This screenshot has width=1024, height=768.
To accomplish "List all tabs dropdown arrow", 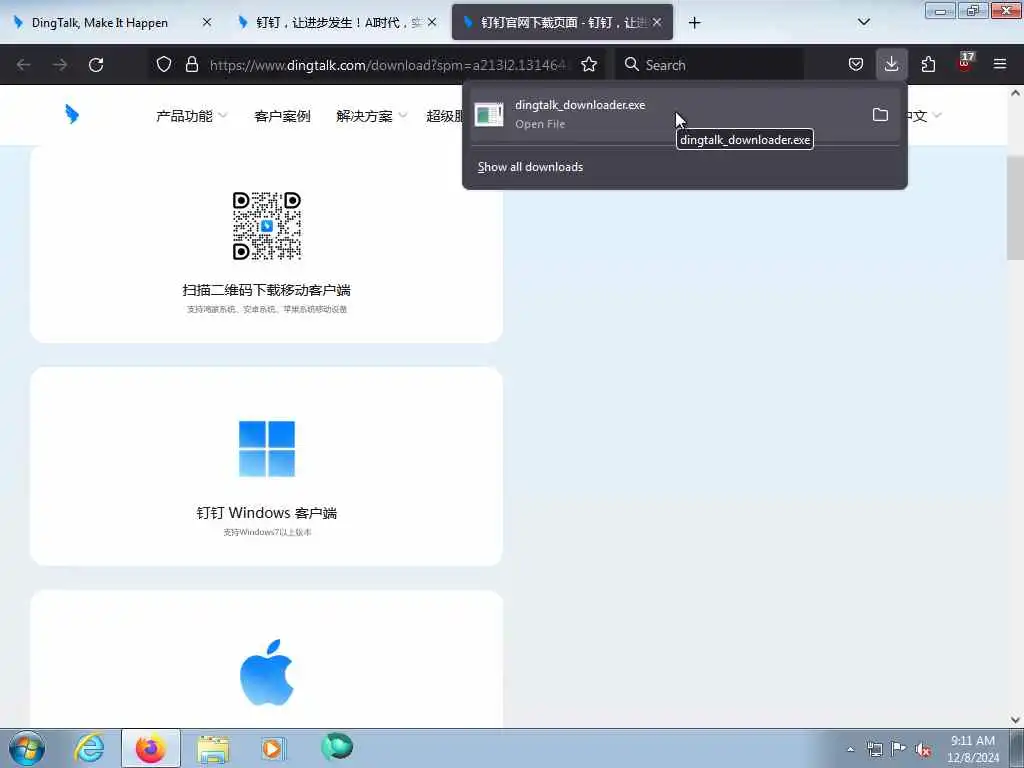I will pyautogui.click(x=863, y=22).
